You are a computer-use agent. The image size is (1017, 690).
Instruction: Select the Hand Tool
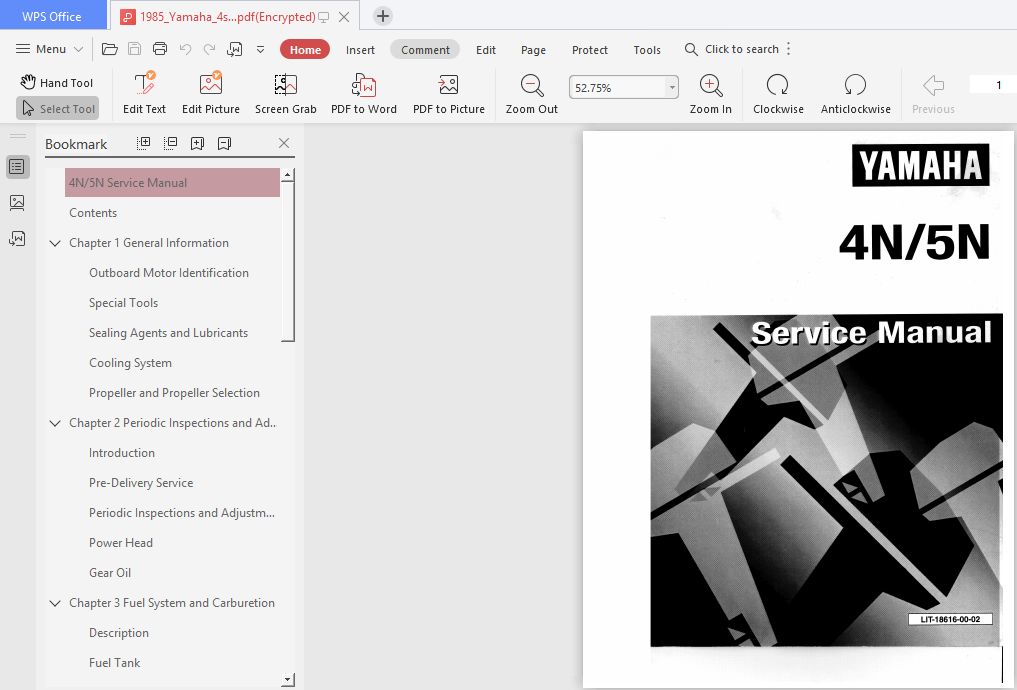click(x=57, y=82)
